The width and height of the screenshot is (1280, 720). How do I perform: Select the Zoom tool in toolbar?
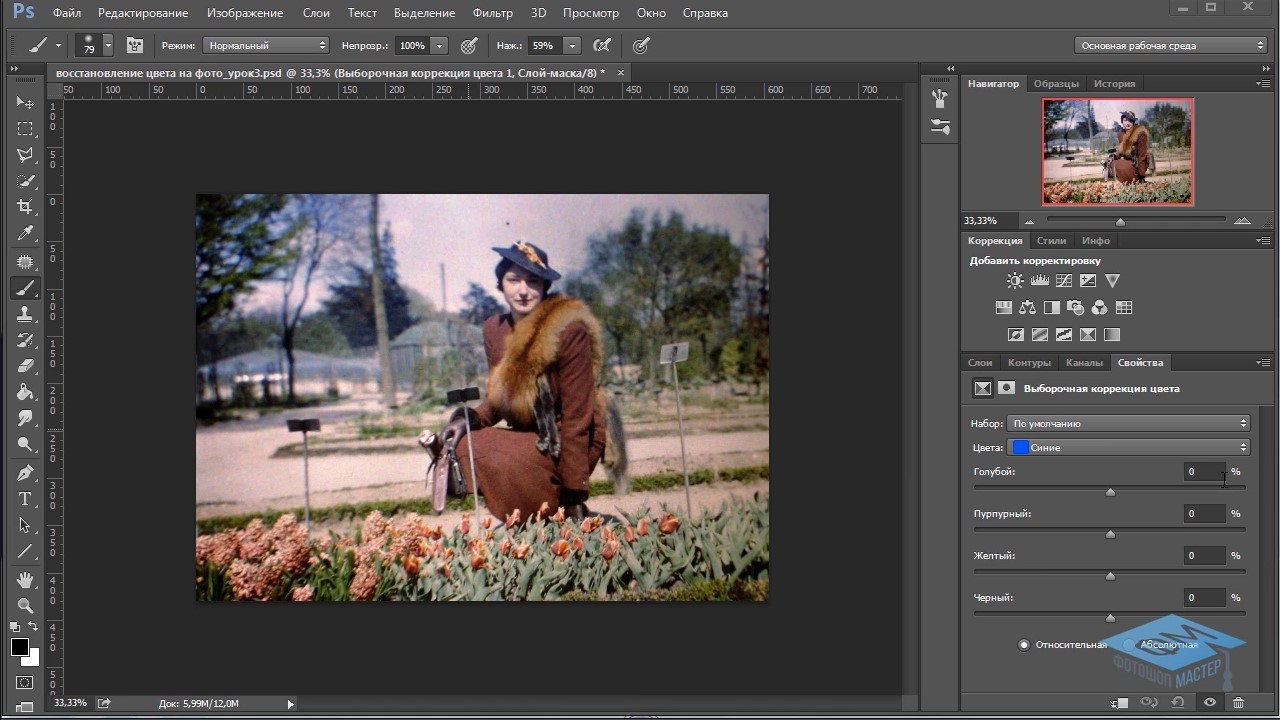coord(25,606)
